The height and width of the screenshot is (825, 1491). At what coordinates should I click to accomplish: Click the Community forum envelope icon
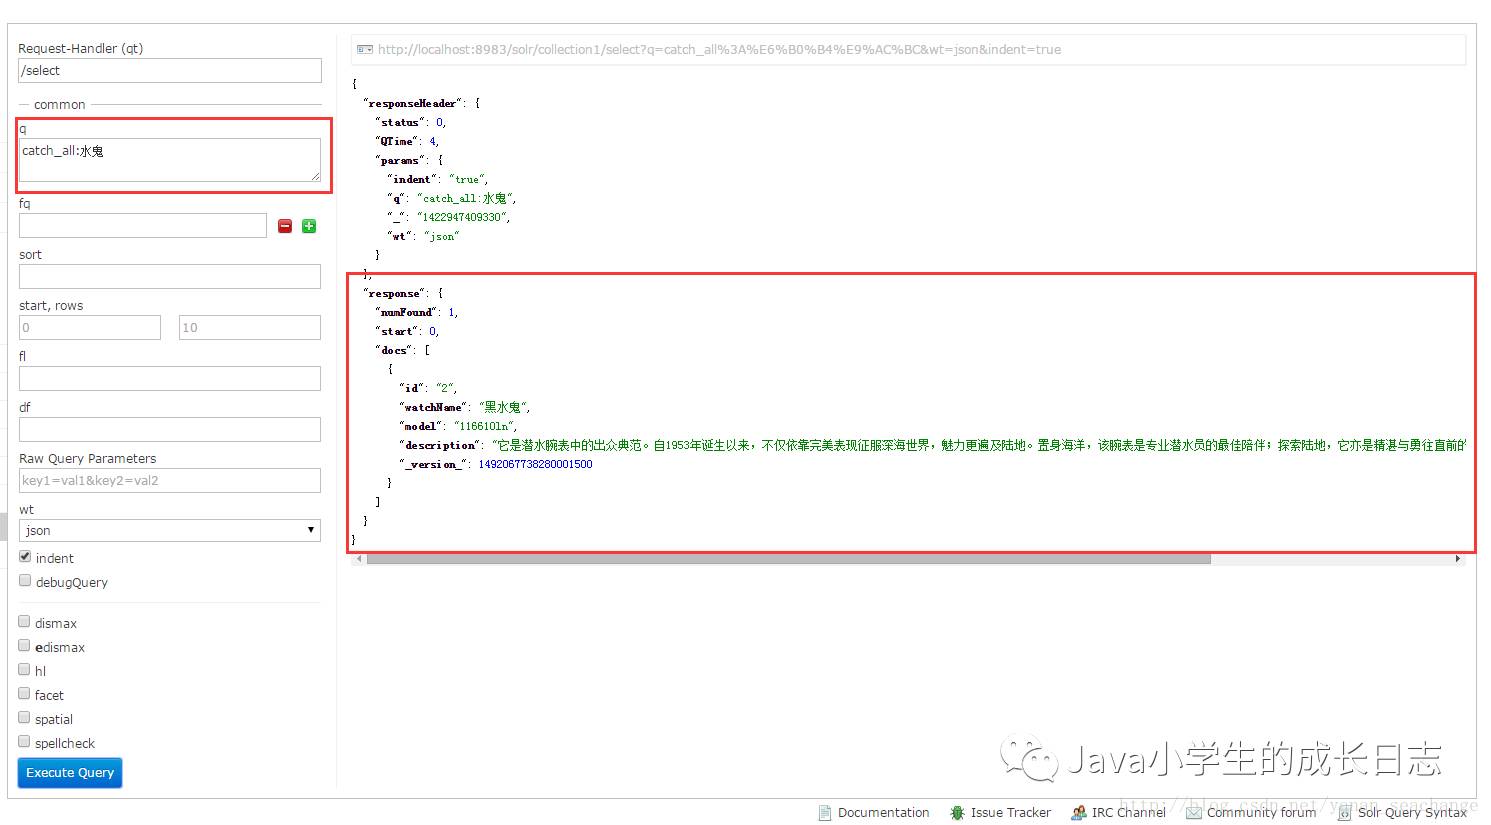(1194, 812)
